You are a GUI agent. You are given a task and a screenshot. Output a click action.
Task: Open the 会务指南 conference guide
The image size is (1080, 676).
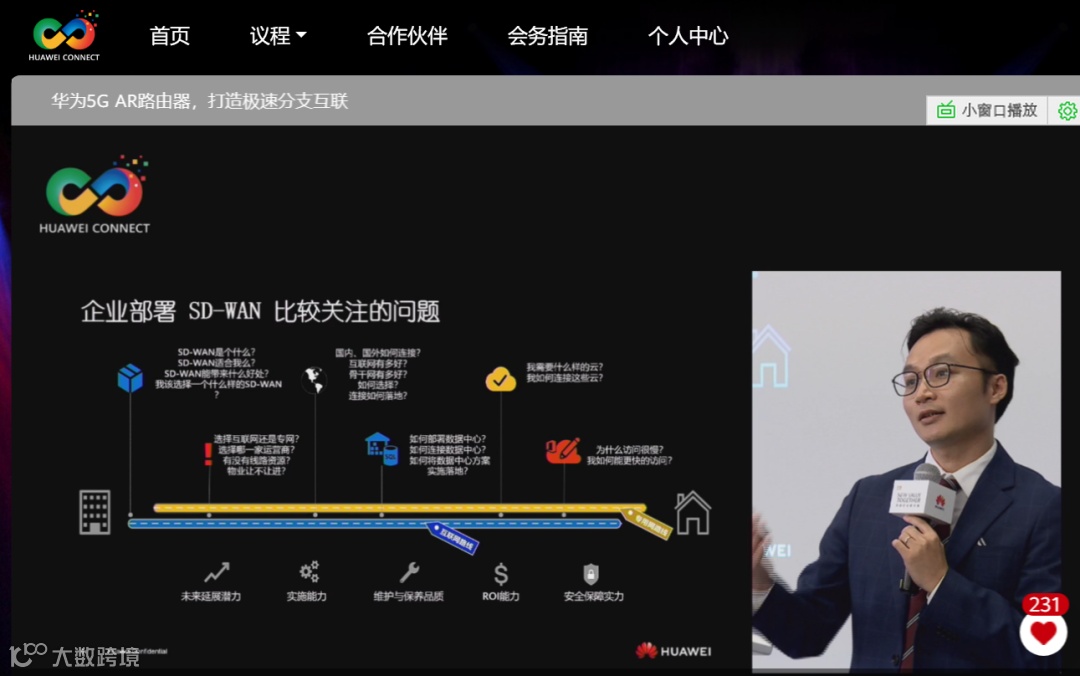pyautogui.click(x=548, y=36)
